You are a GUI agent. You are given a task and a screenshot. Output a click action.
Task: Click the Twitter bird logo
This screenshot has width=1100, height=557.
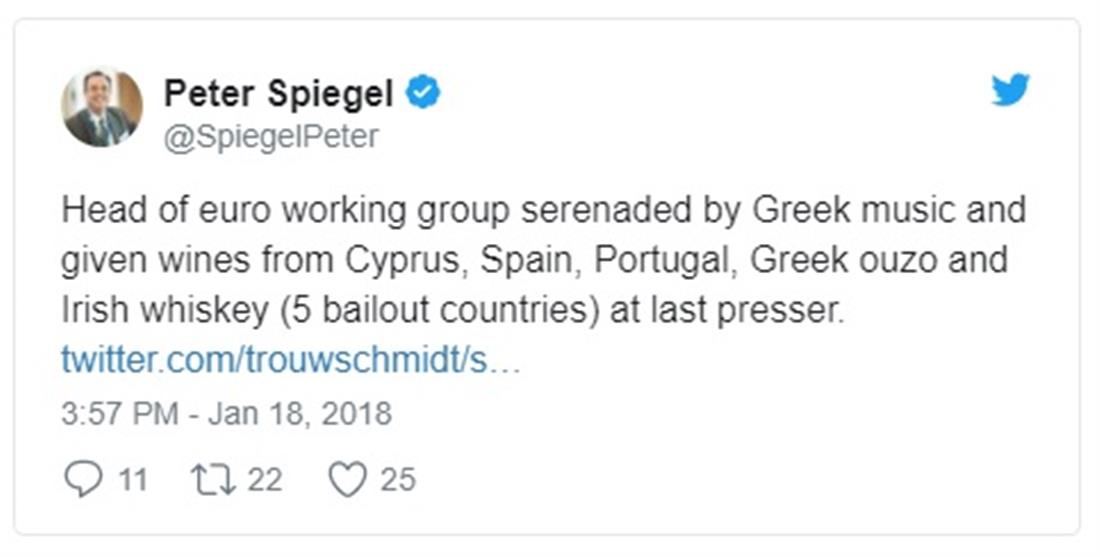click(x=1011, y=91)
